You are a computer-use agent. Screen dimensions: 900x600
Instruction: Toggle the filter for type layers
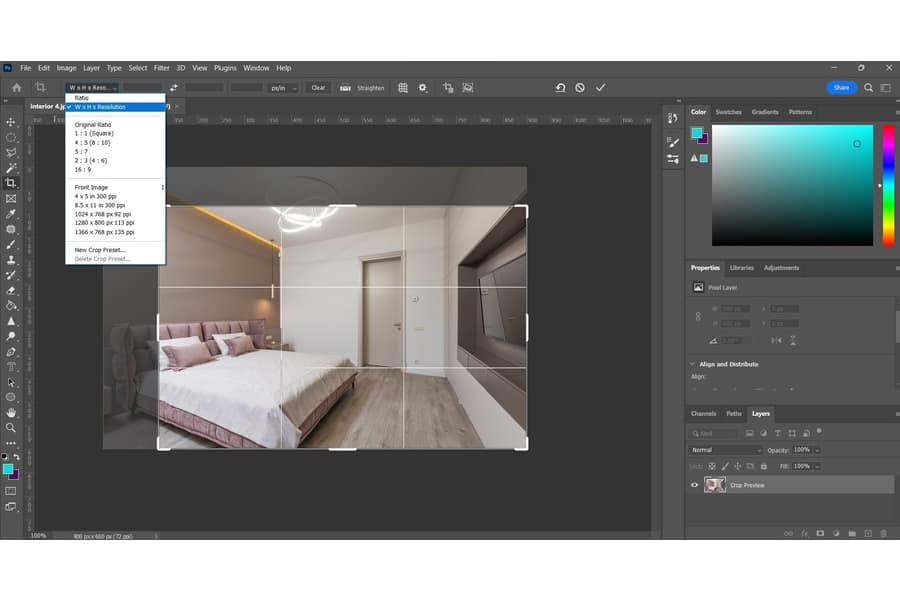click(x=778, y=433)
